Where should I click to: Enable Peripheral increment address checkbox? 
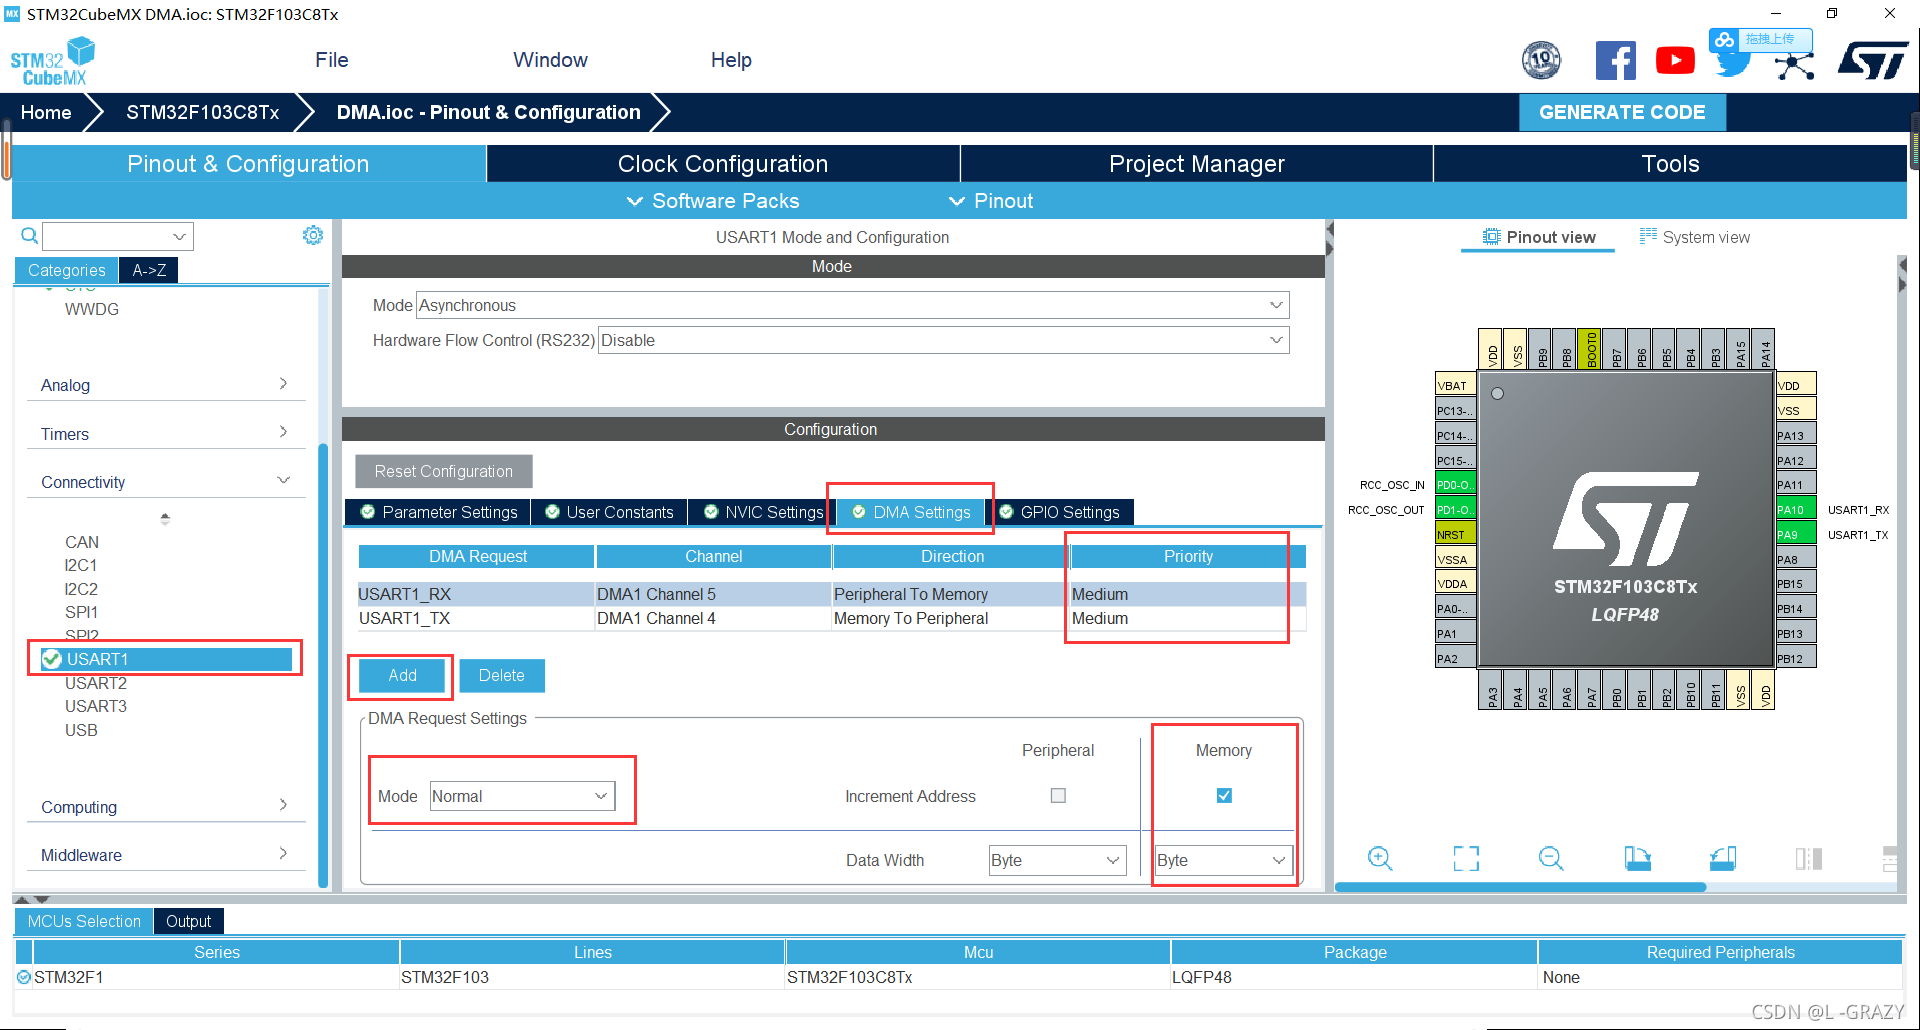click(1058, 796)
